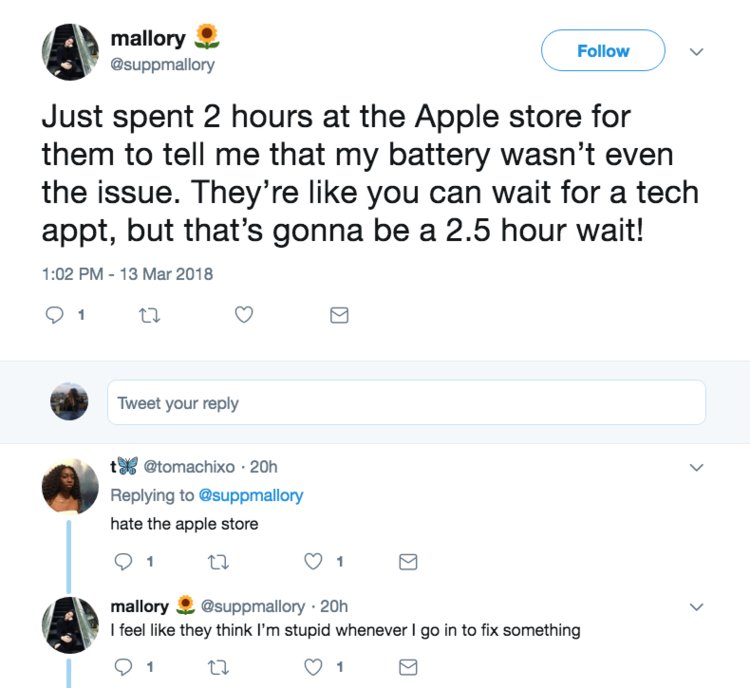Open more options chevron beside Follow button
The image size is (750, 688).
click(697, 51)
